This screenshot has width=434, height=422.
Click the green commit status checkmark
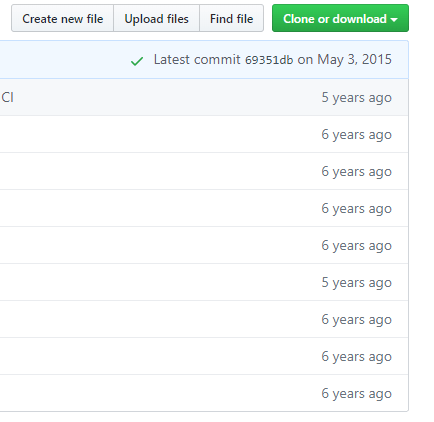point(137,61)
